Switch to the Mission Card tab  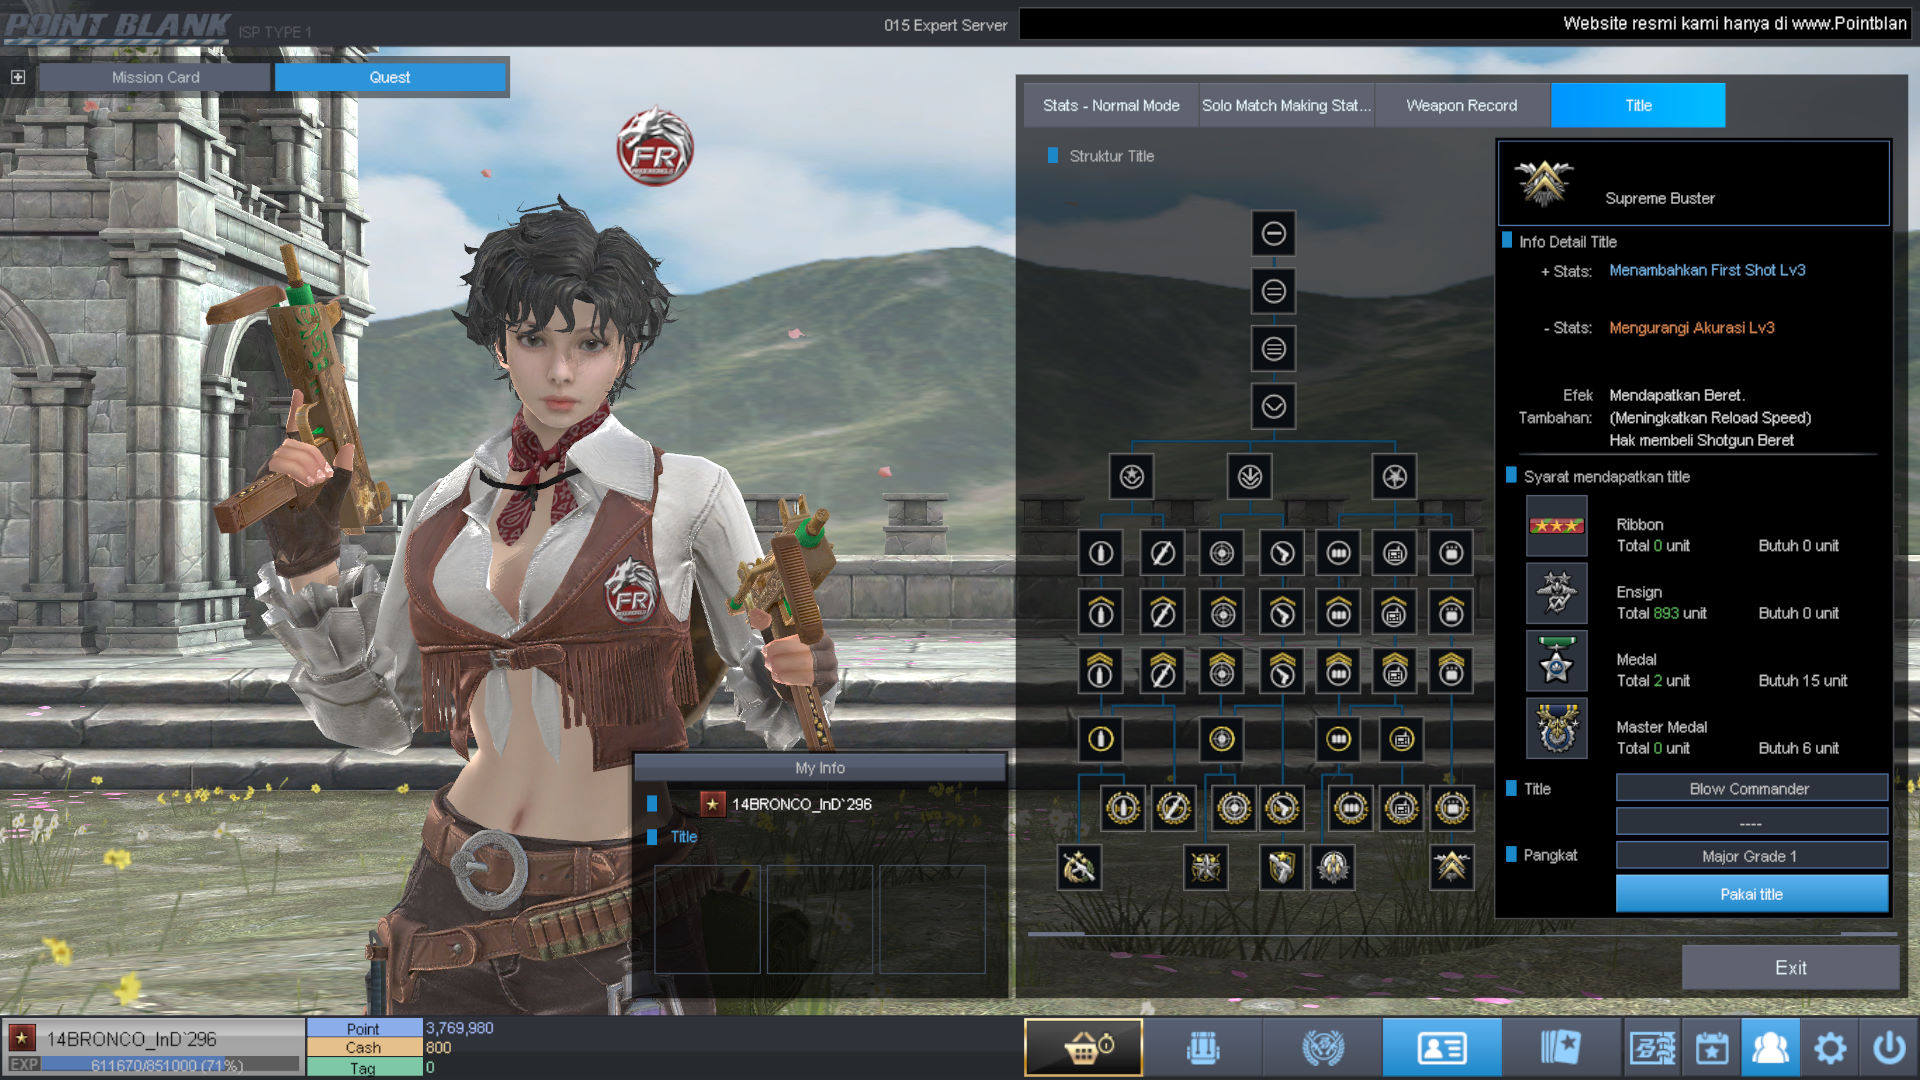click(155, 77)
